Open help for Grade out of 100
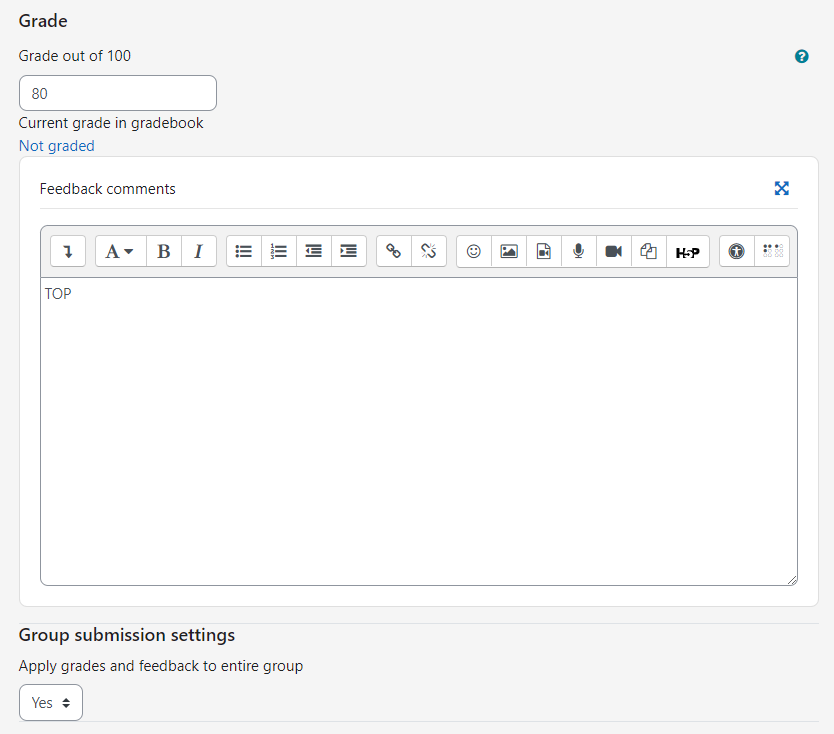 [x=802, y=56]
